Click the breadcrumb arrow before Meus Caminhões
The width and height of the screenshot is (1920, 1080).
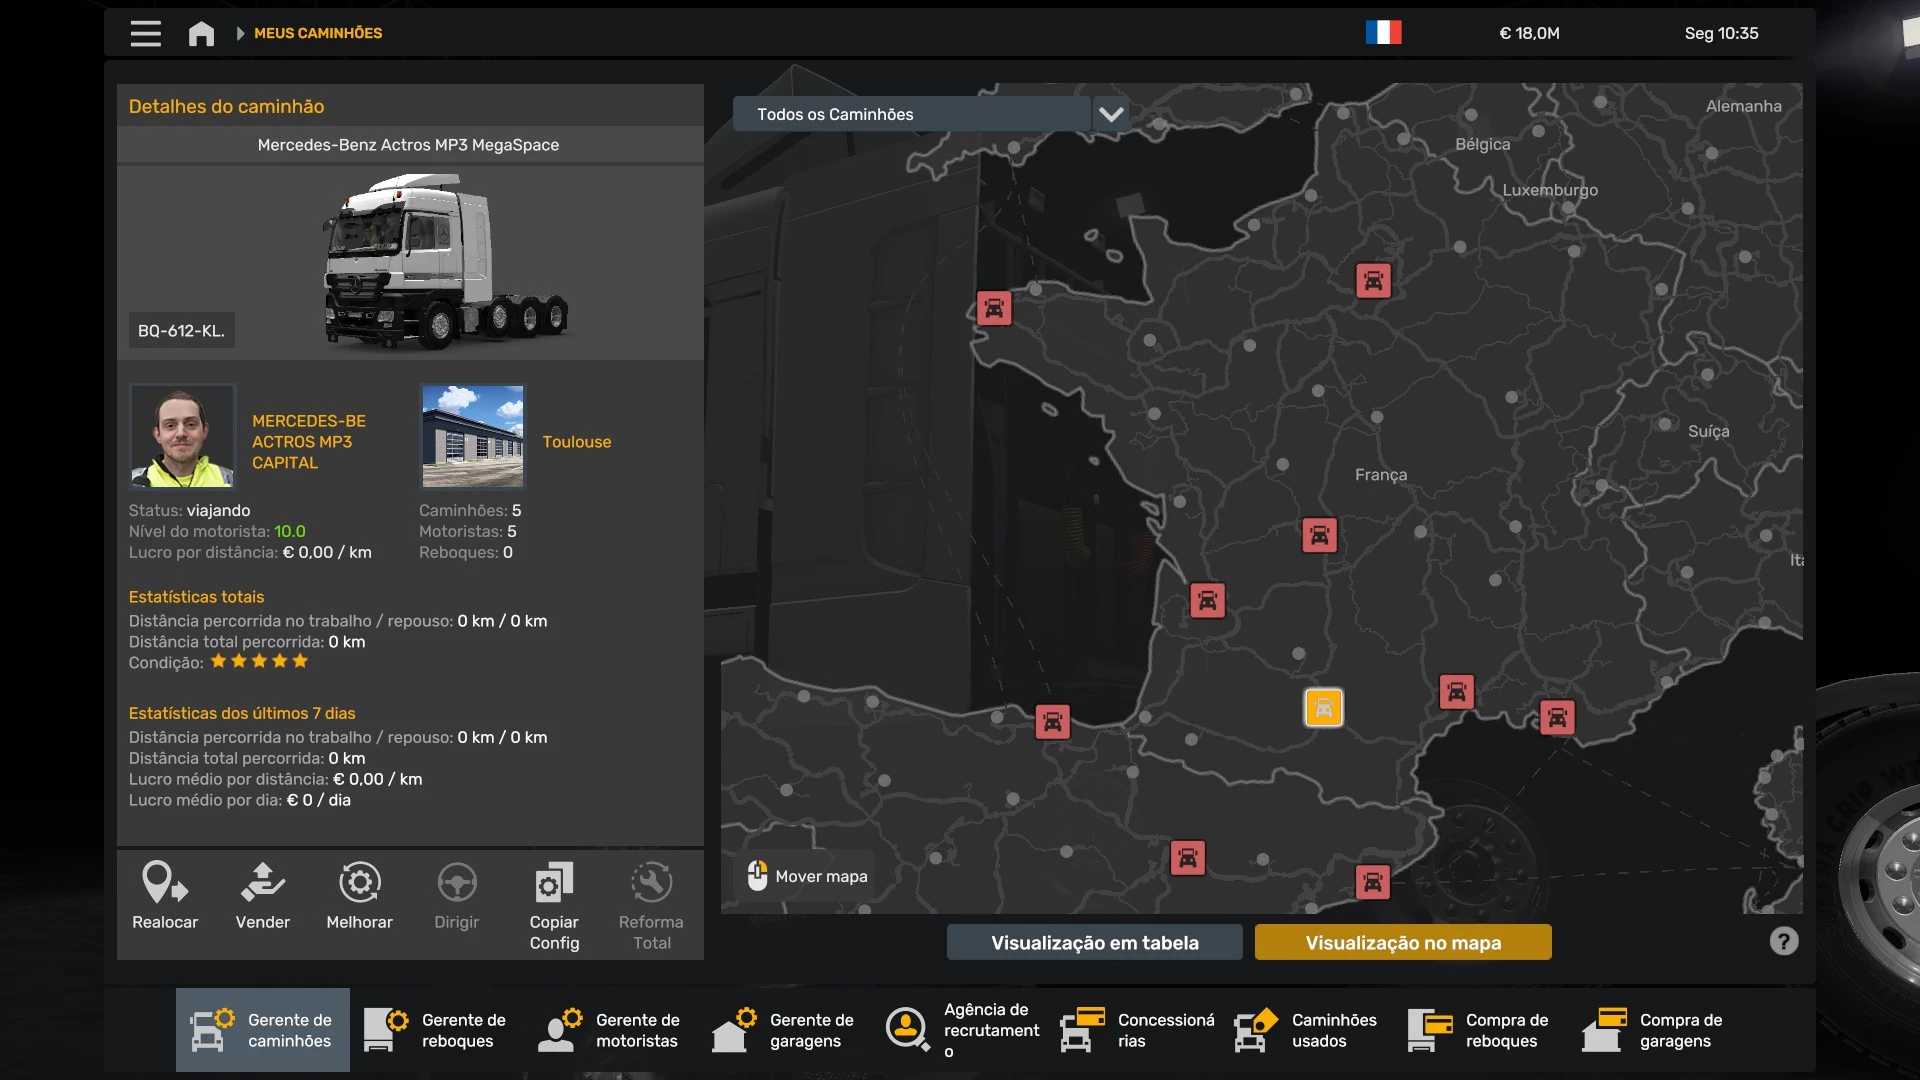[240, 33]
